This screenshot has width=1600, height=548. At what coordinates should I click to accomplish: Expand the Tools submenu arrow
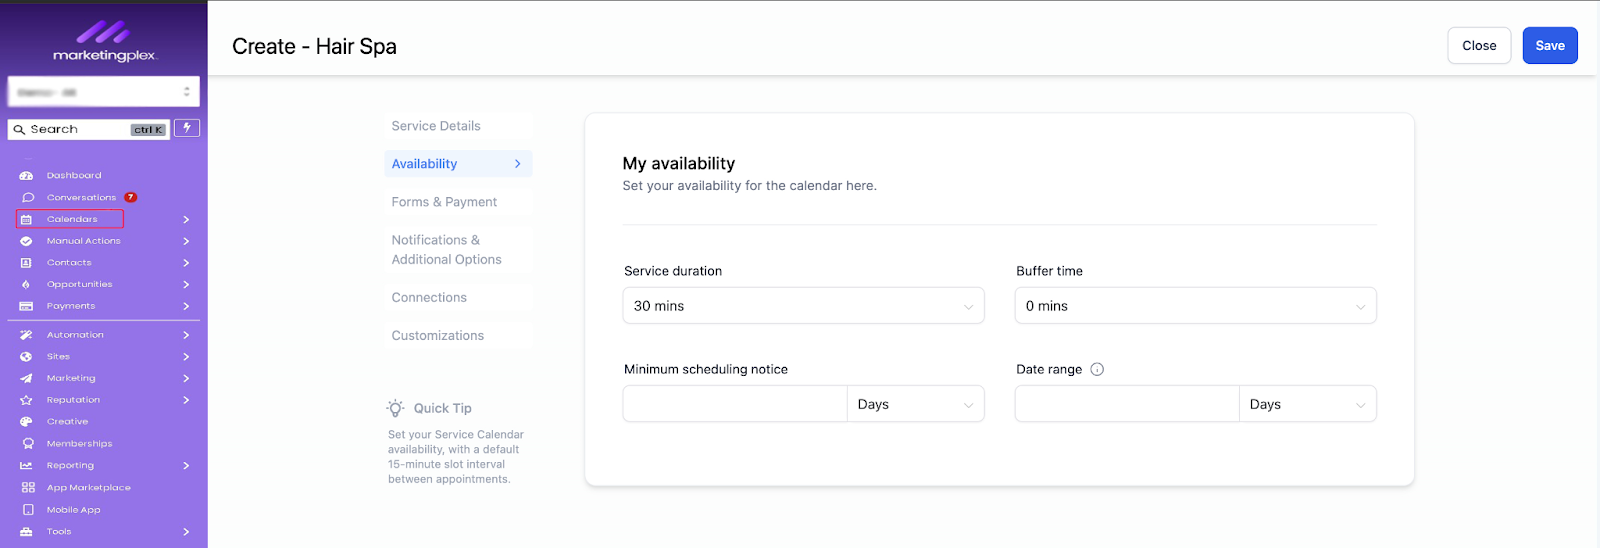(x=186, y=532)
